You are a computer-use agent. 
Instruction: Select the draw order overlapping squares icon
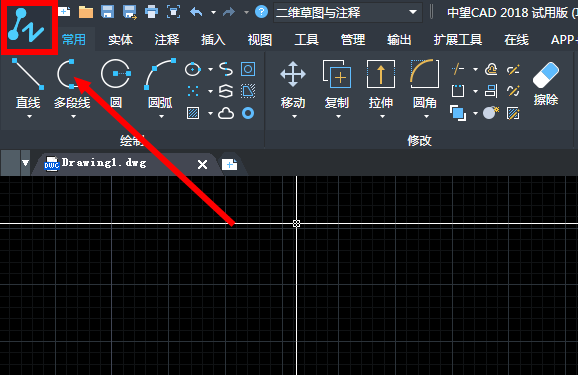[x=458, y=113]
